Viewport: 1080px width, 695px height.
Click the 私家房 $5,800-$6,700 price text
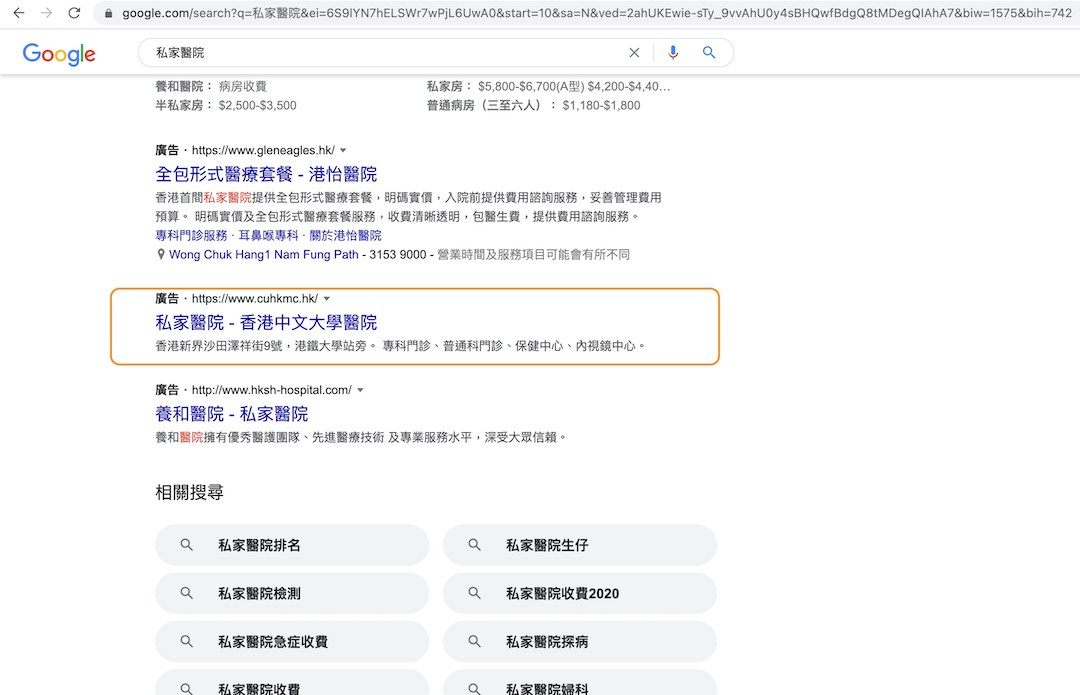click(548, 86)
